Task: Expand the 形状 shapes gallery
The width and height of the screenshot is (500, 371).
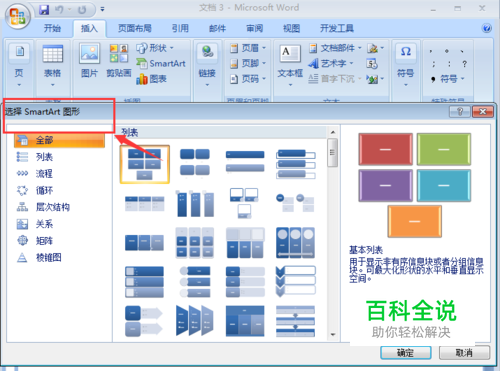Action: 155,48
